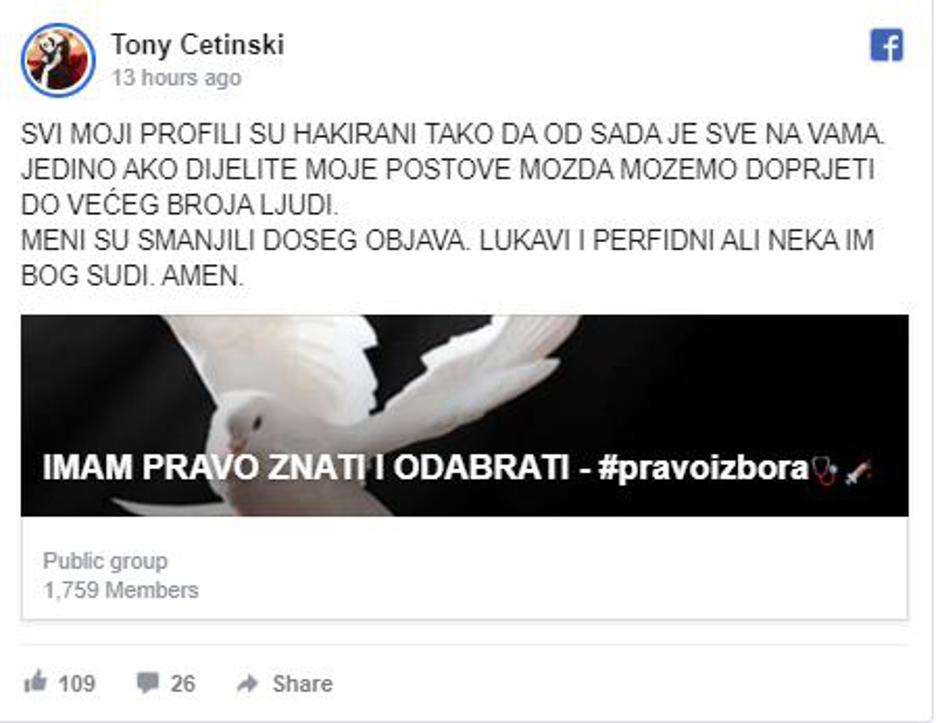
Task: Click the Tony Cetinski name link
Action: pos(197,45)
